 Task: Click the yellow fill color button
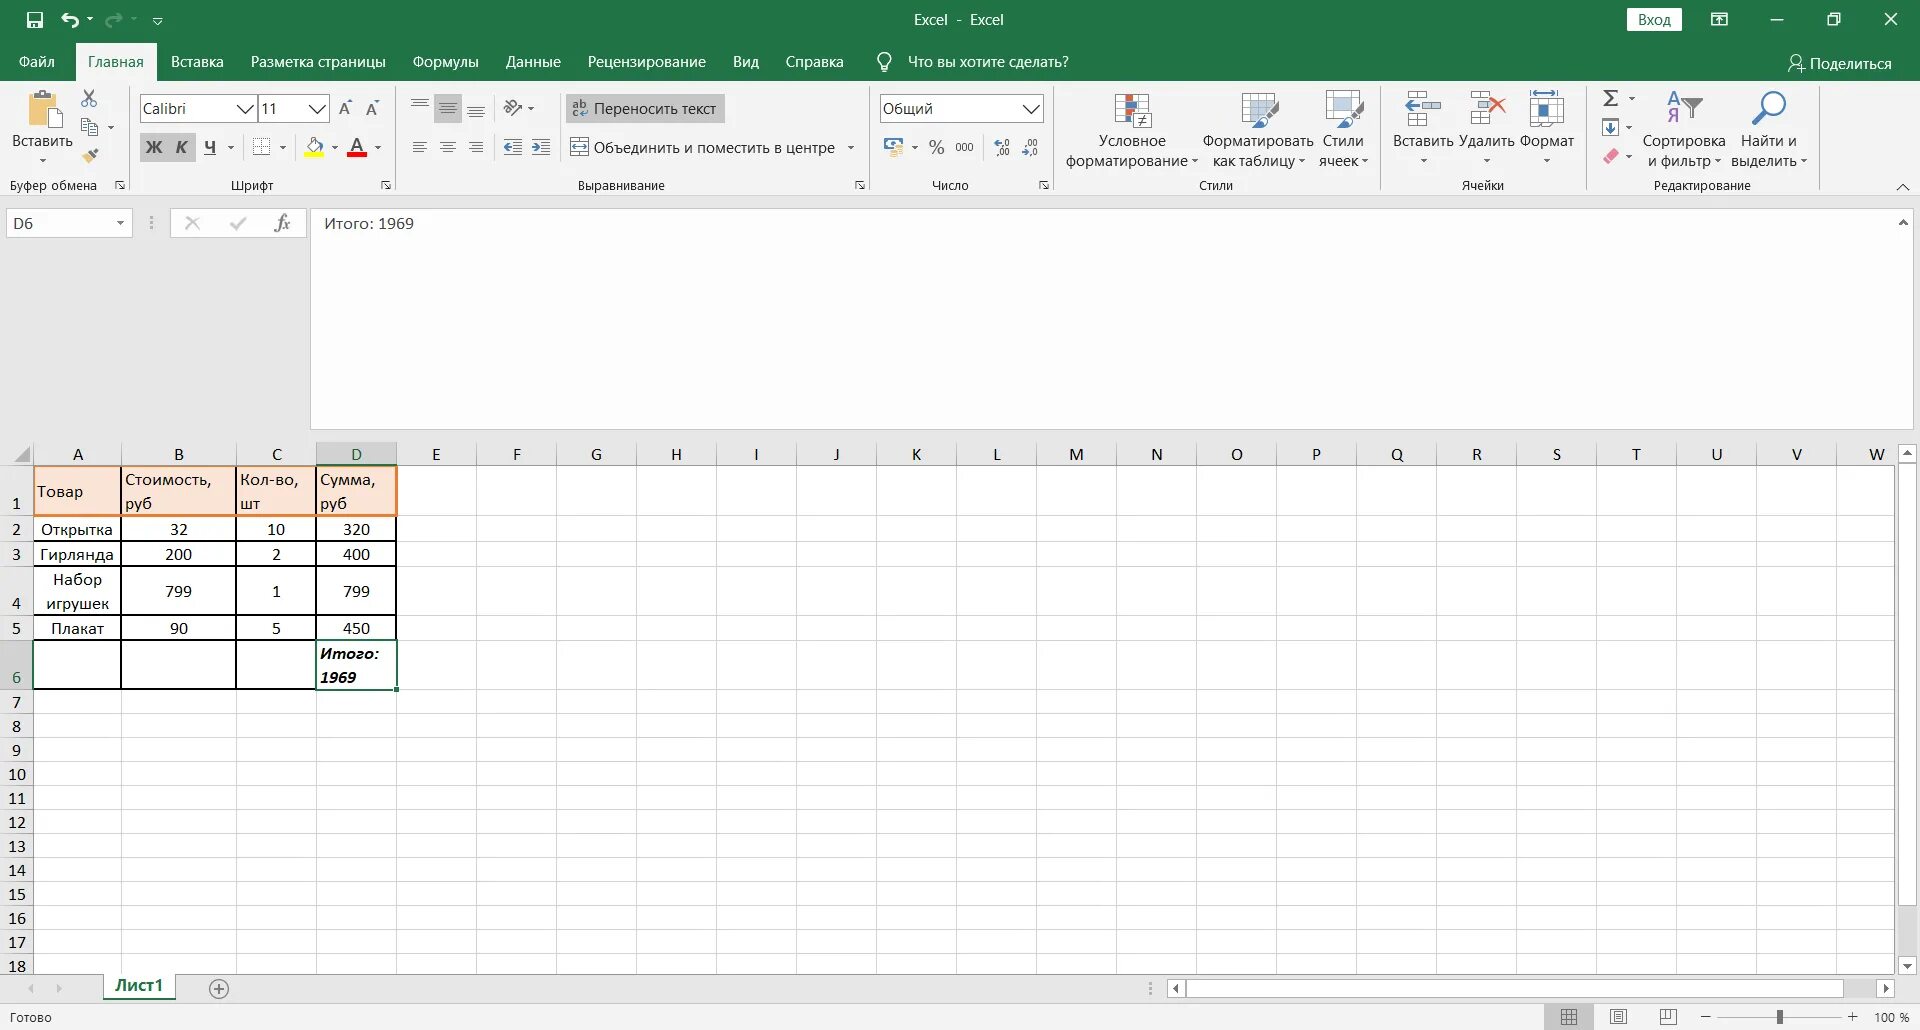314,147
